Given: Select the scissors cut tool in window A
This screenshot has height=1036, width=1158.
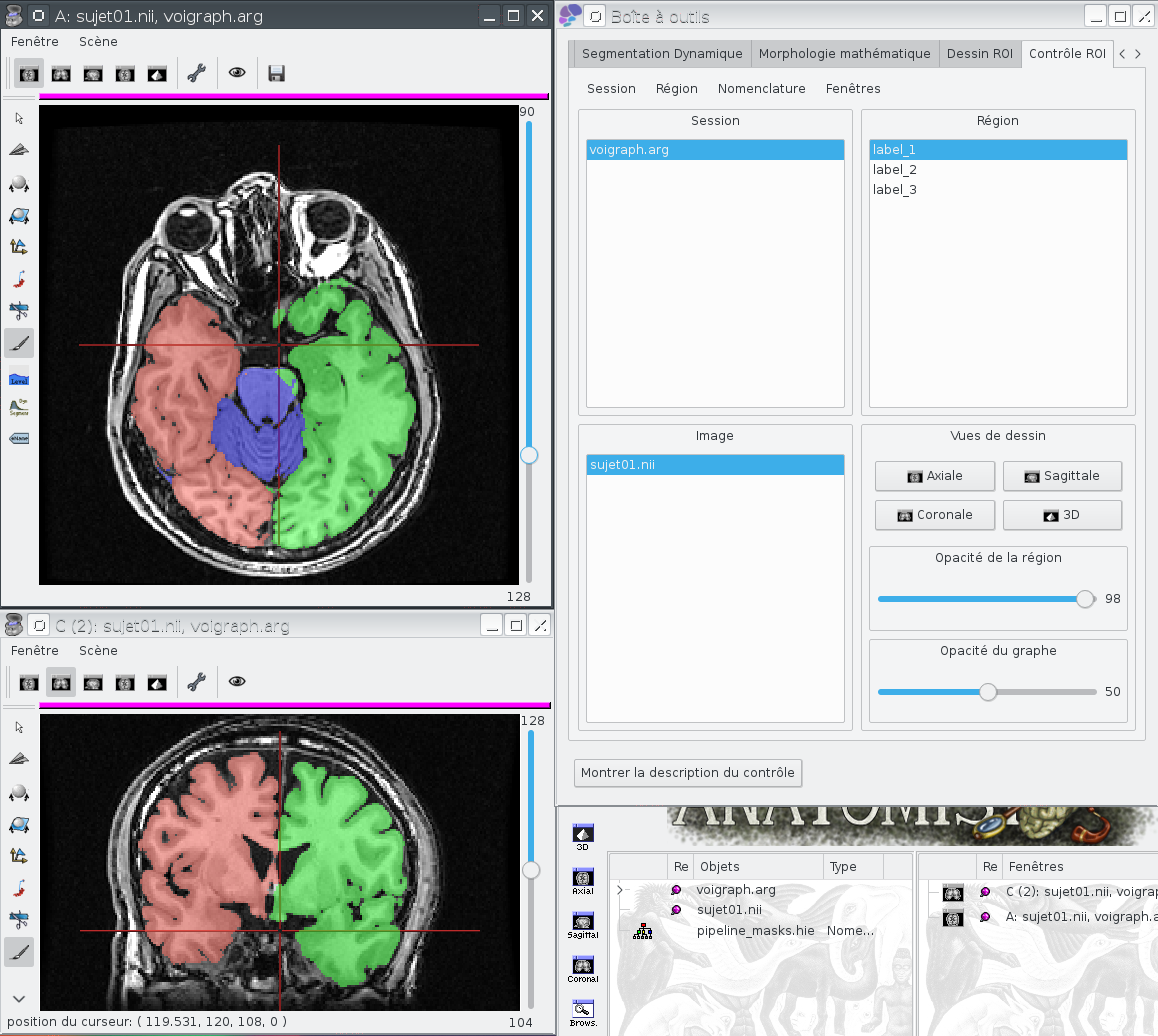Looking at the screenshot, I should [x=19, y=310].
